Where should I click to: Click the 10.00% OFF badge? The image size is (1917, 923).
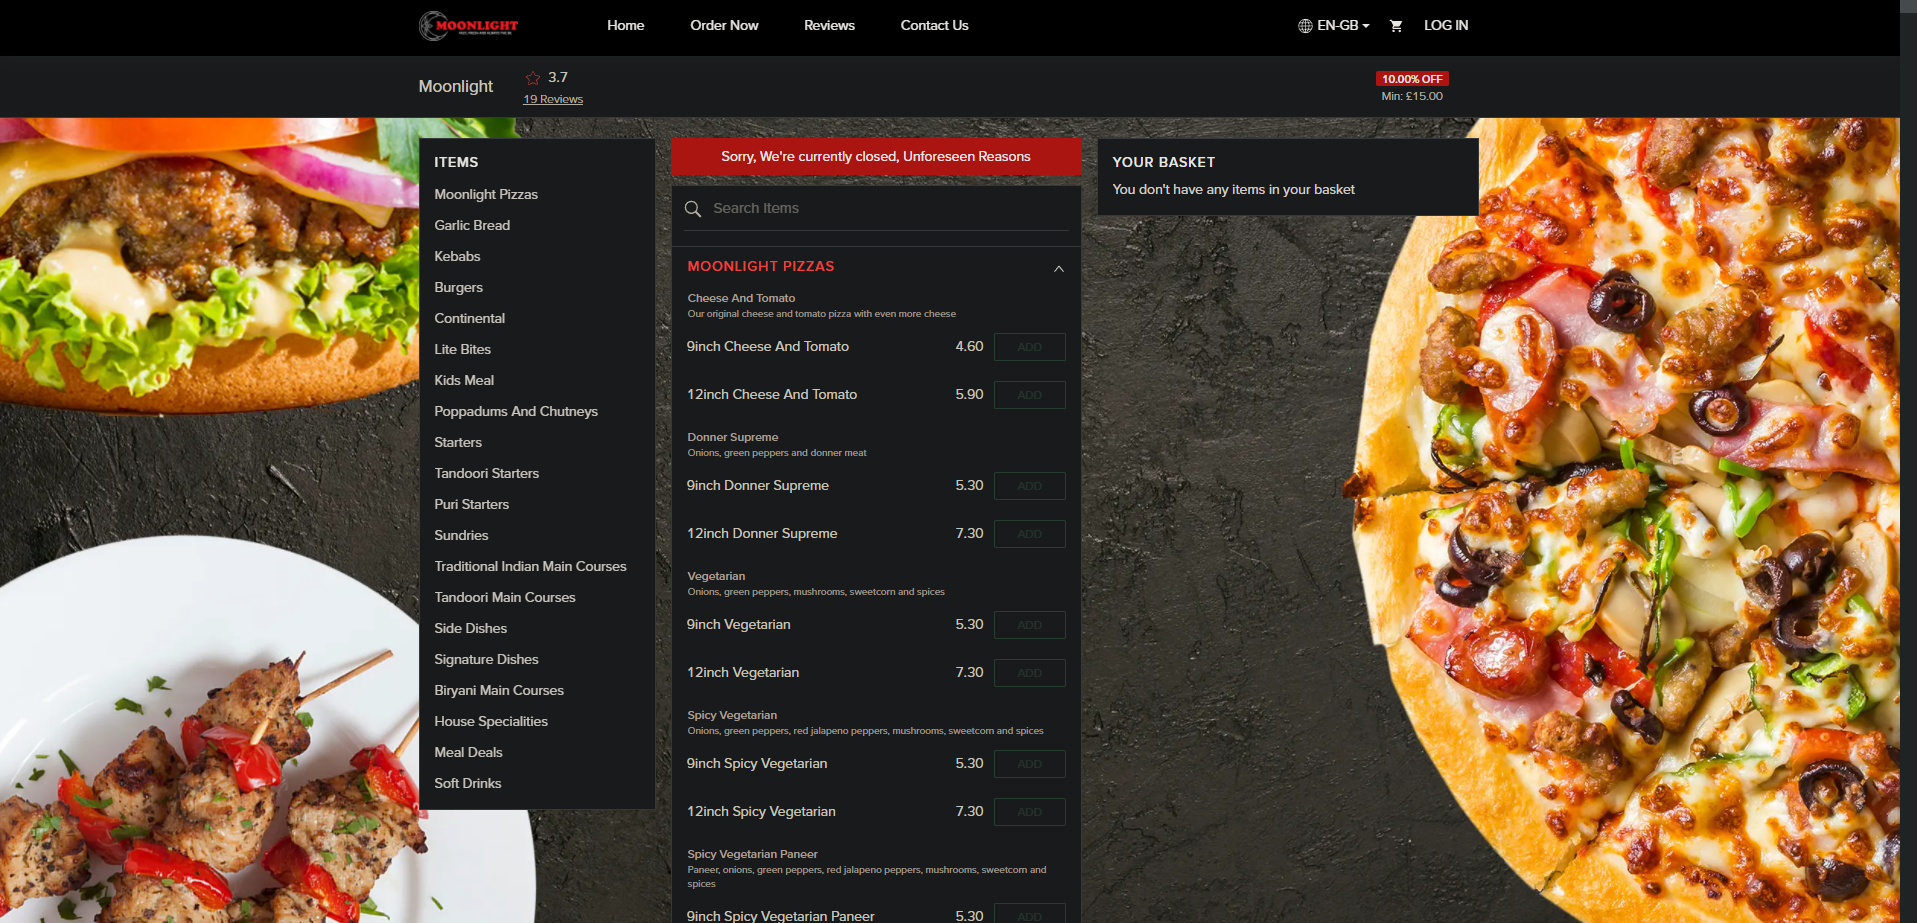click(1412, 79)
